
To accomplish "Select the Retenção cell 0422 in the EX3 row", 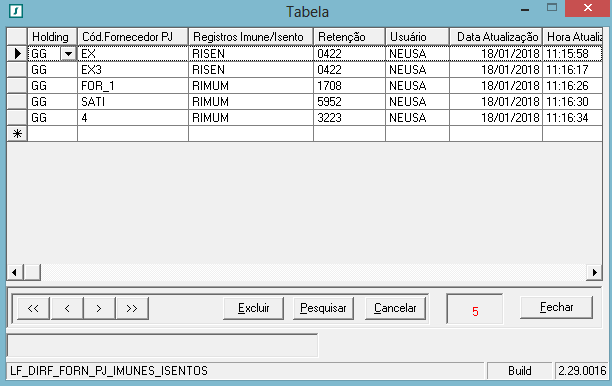I will tap(349, 69).
